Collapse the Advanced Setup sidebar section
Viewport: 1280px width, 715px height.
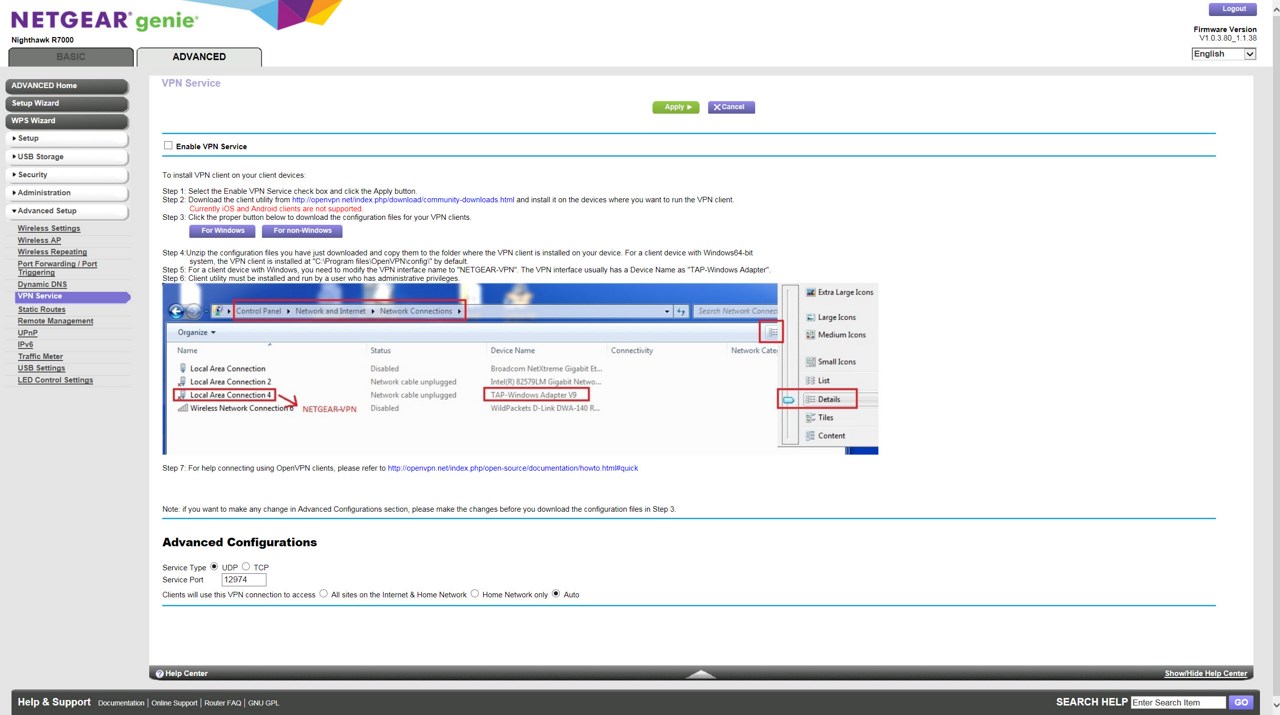pyautogui.click(x=67, y=211)
